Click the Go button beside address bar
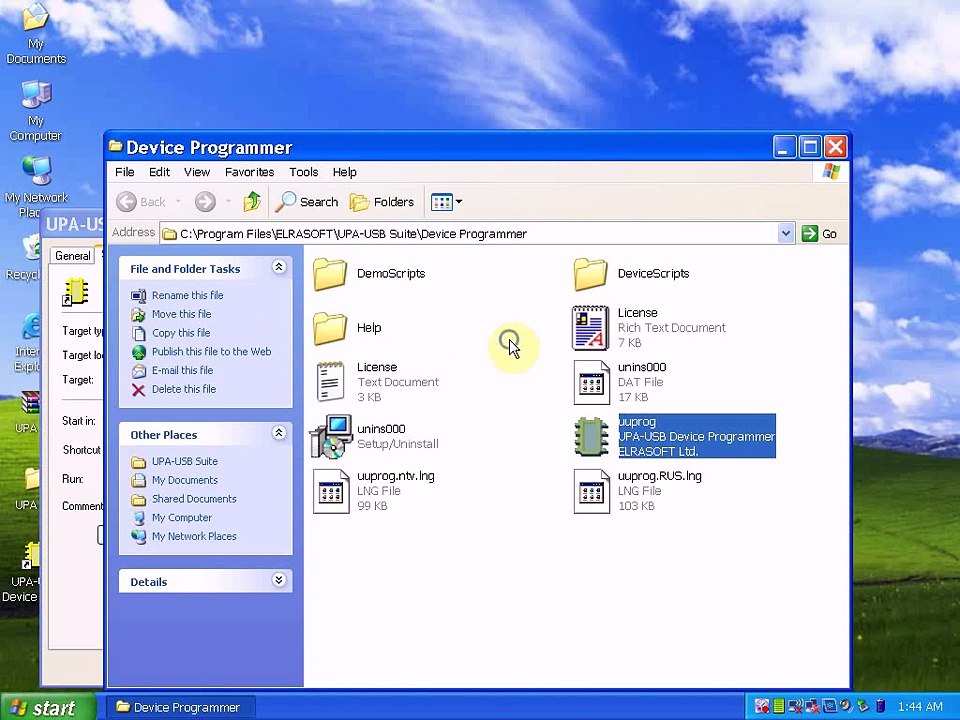The width and height of the screenshot is (960, 720). tap(820, 233)
